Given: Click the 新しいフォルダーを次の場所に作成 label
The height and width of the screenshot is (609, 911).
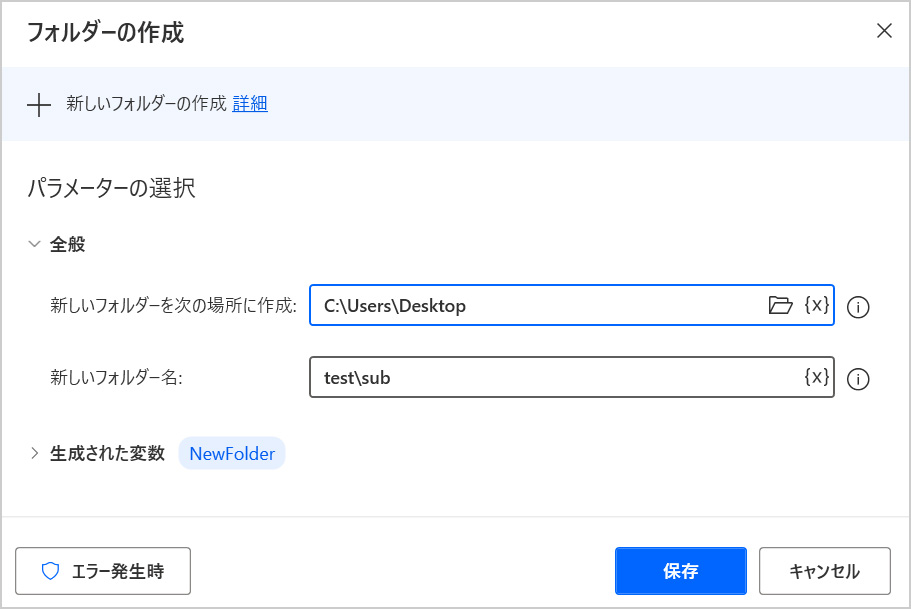Looking at the screenshot, I should pos(173,306).
